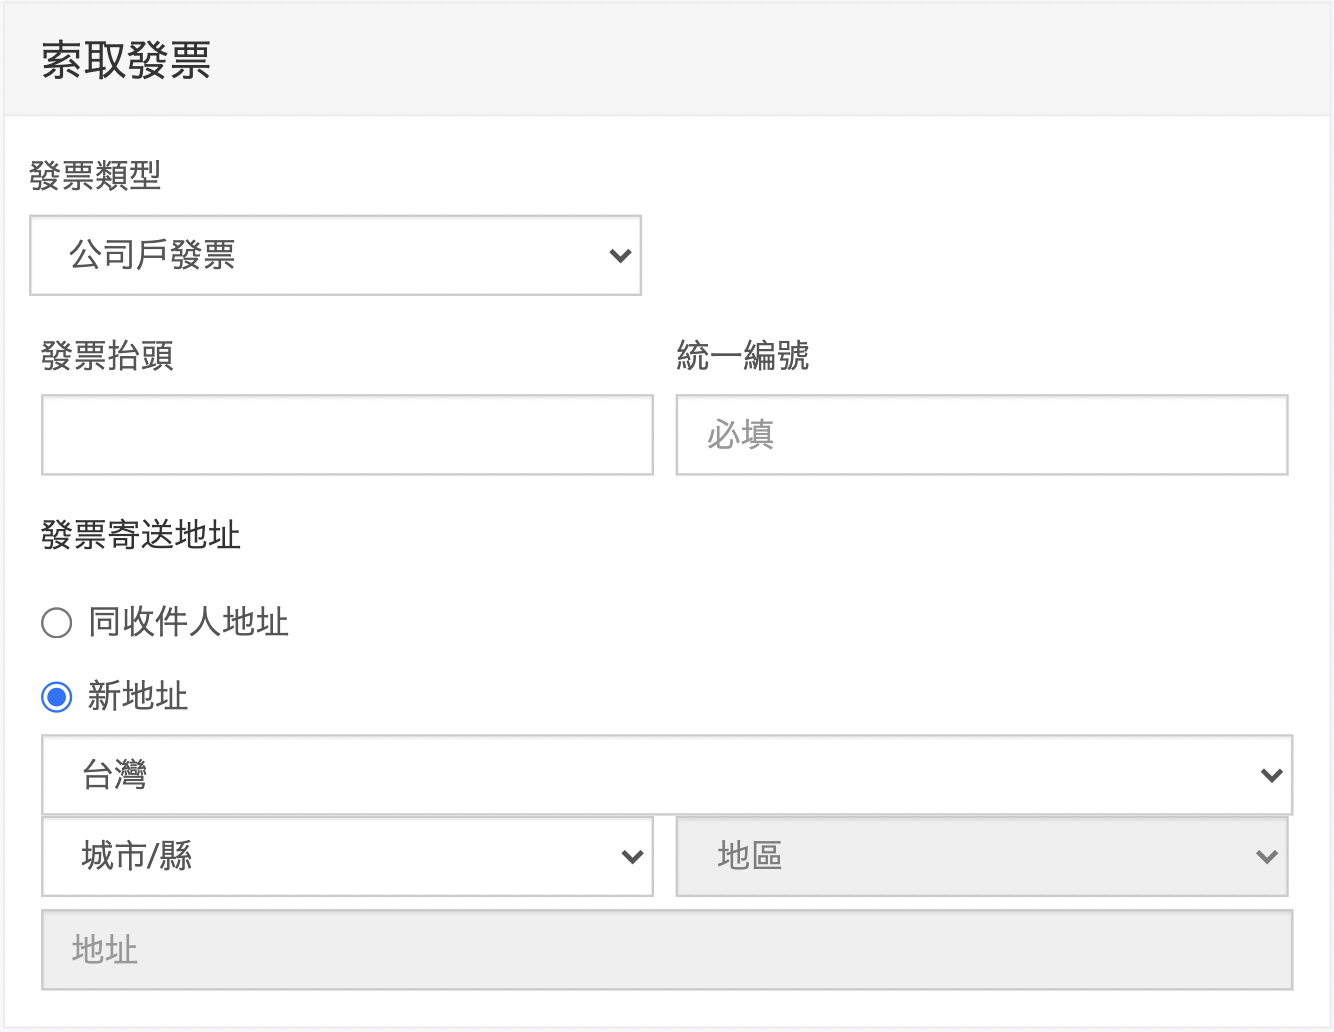This screenshot has height=1032, width=1334.
Task: Click the 發票抬頭 text input field
Action: pyautogui.click(x=347, y=435)
